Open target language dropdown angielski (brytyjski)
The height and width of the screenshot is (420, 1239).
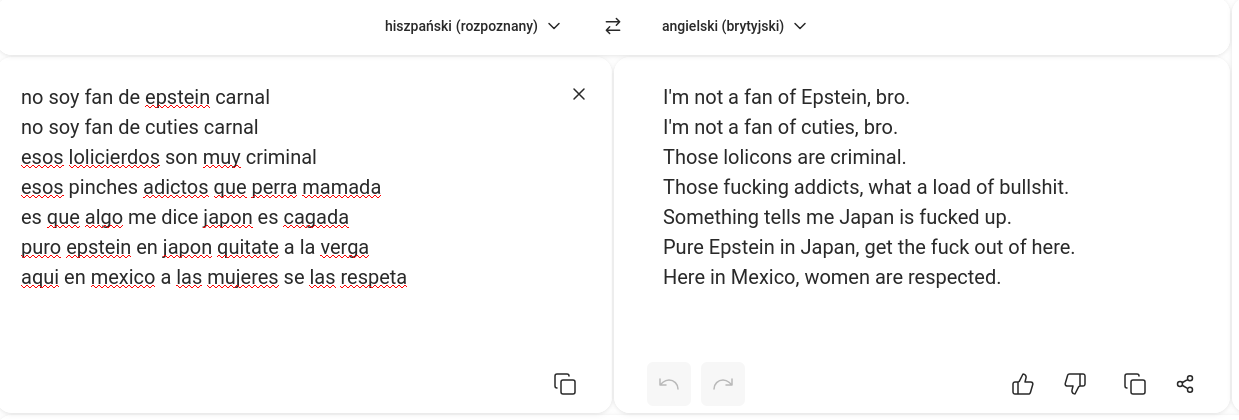pos(722,26)
